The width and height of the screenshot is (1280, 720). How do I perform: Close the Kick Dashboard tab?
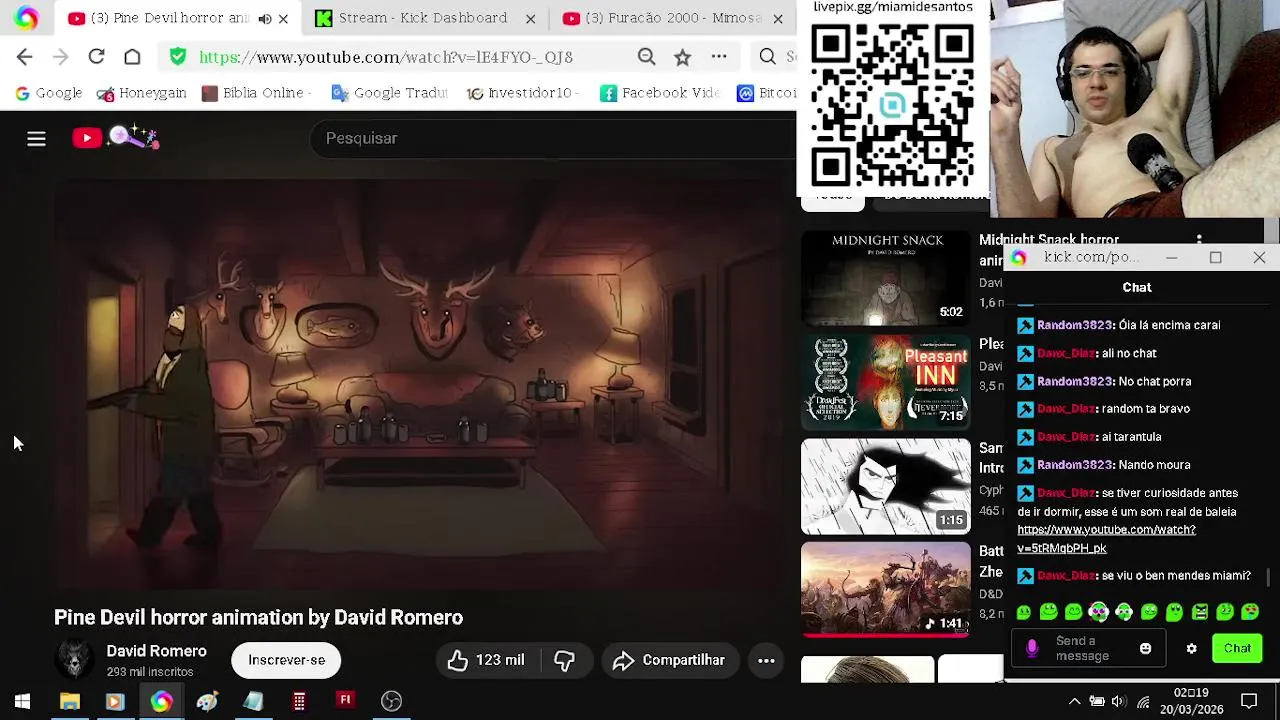[x=530, y=18]
